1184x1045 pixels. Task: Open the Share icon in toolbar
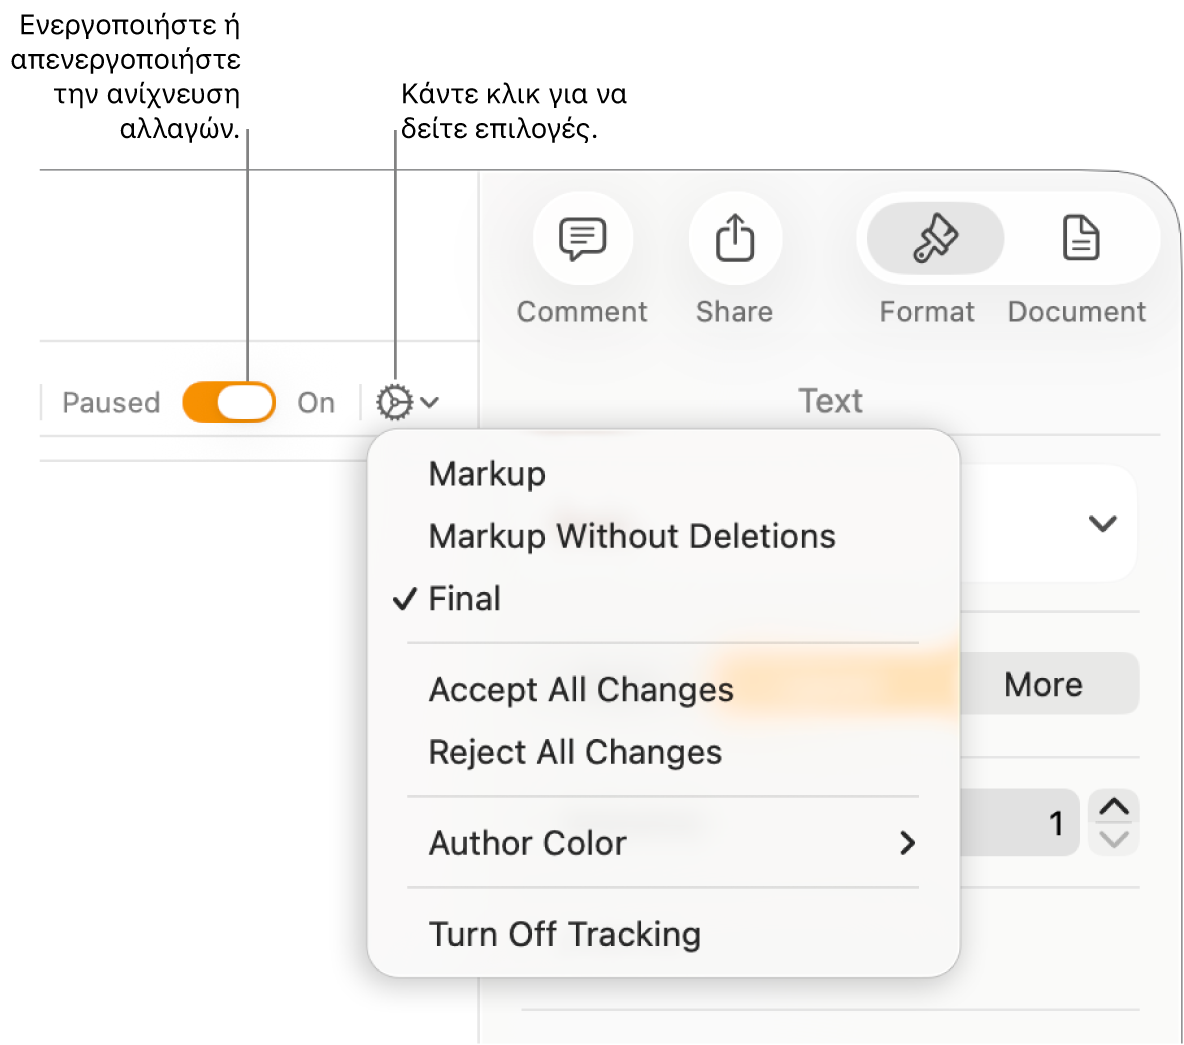735,239
